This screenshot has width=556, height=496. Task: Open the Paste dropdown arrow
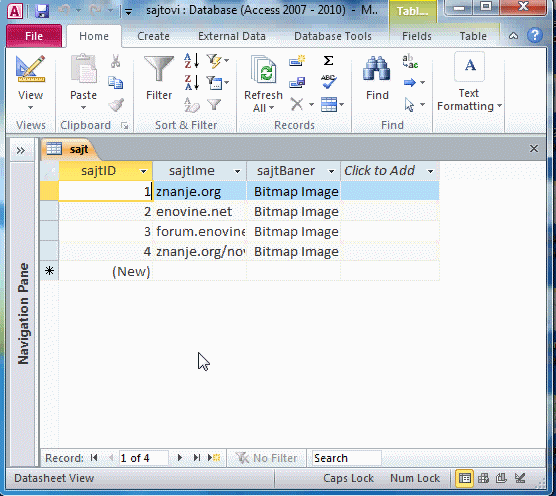click(x=83, y=107)
